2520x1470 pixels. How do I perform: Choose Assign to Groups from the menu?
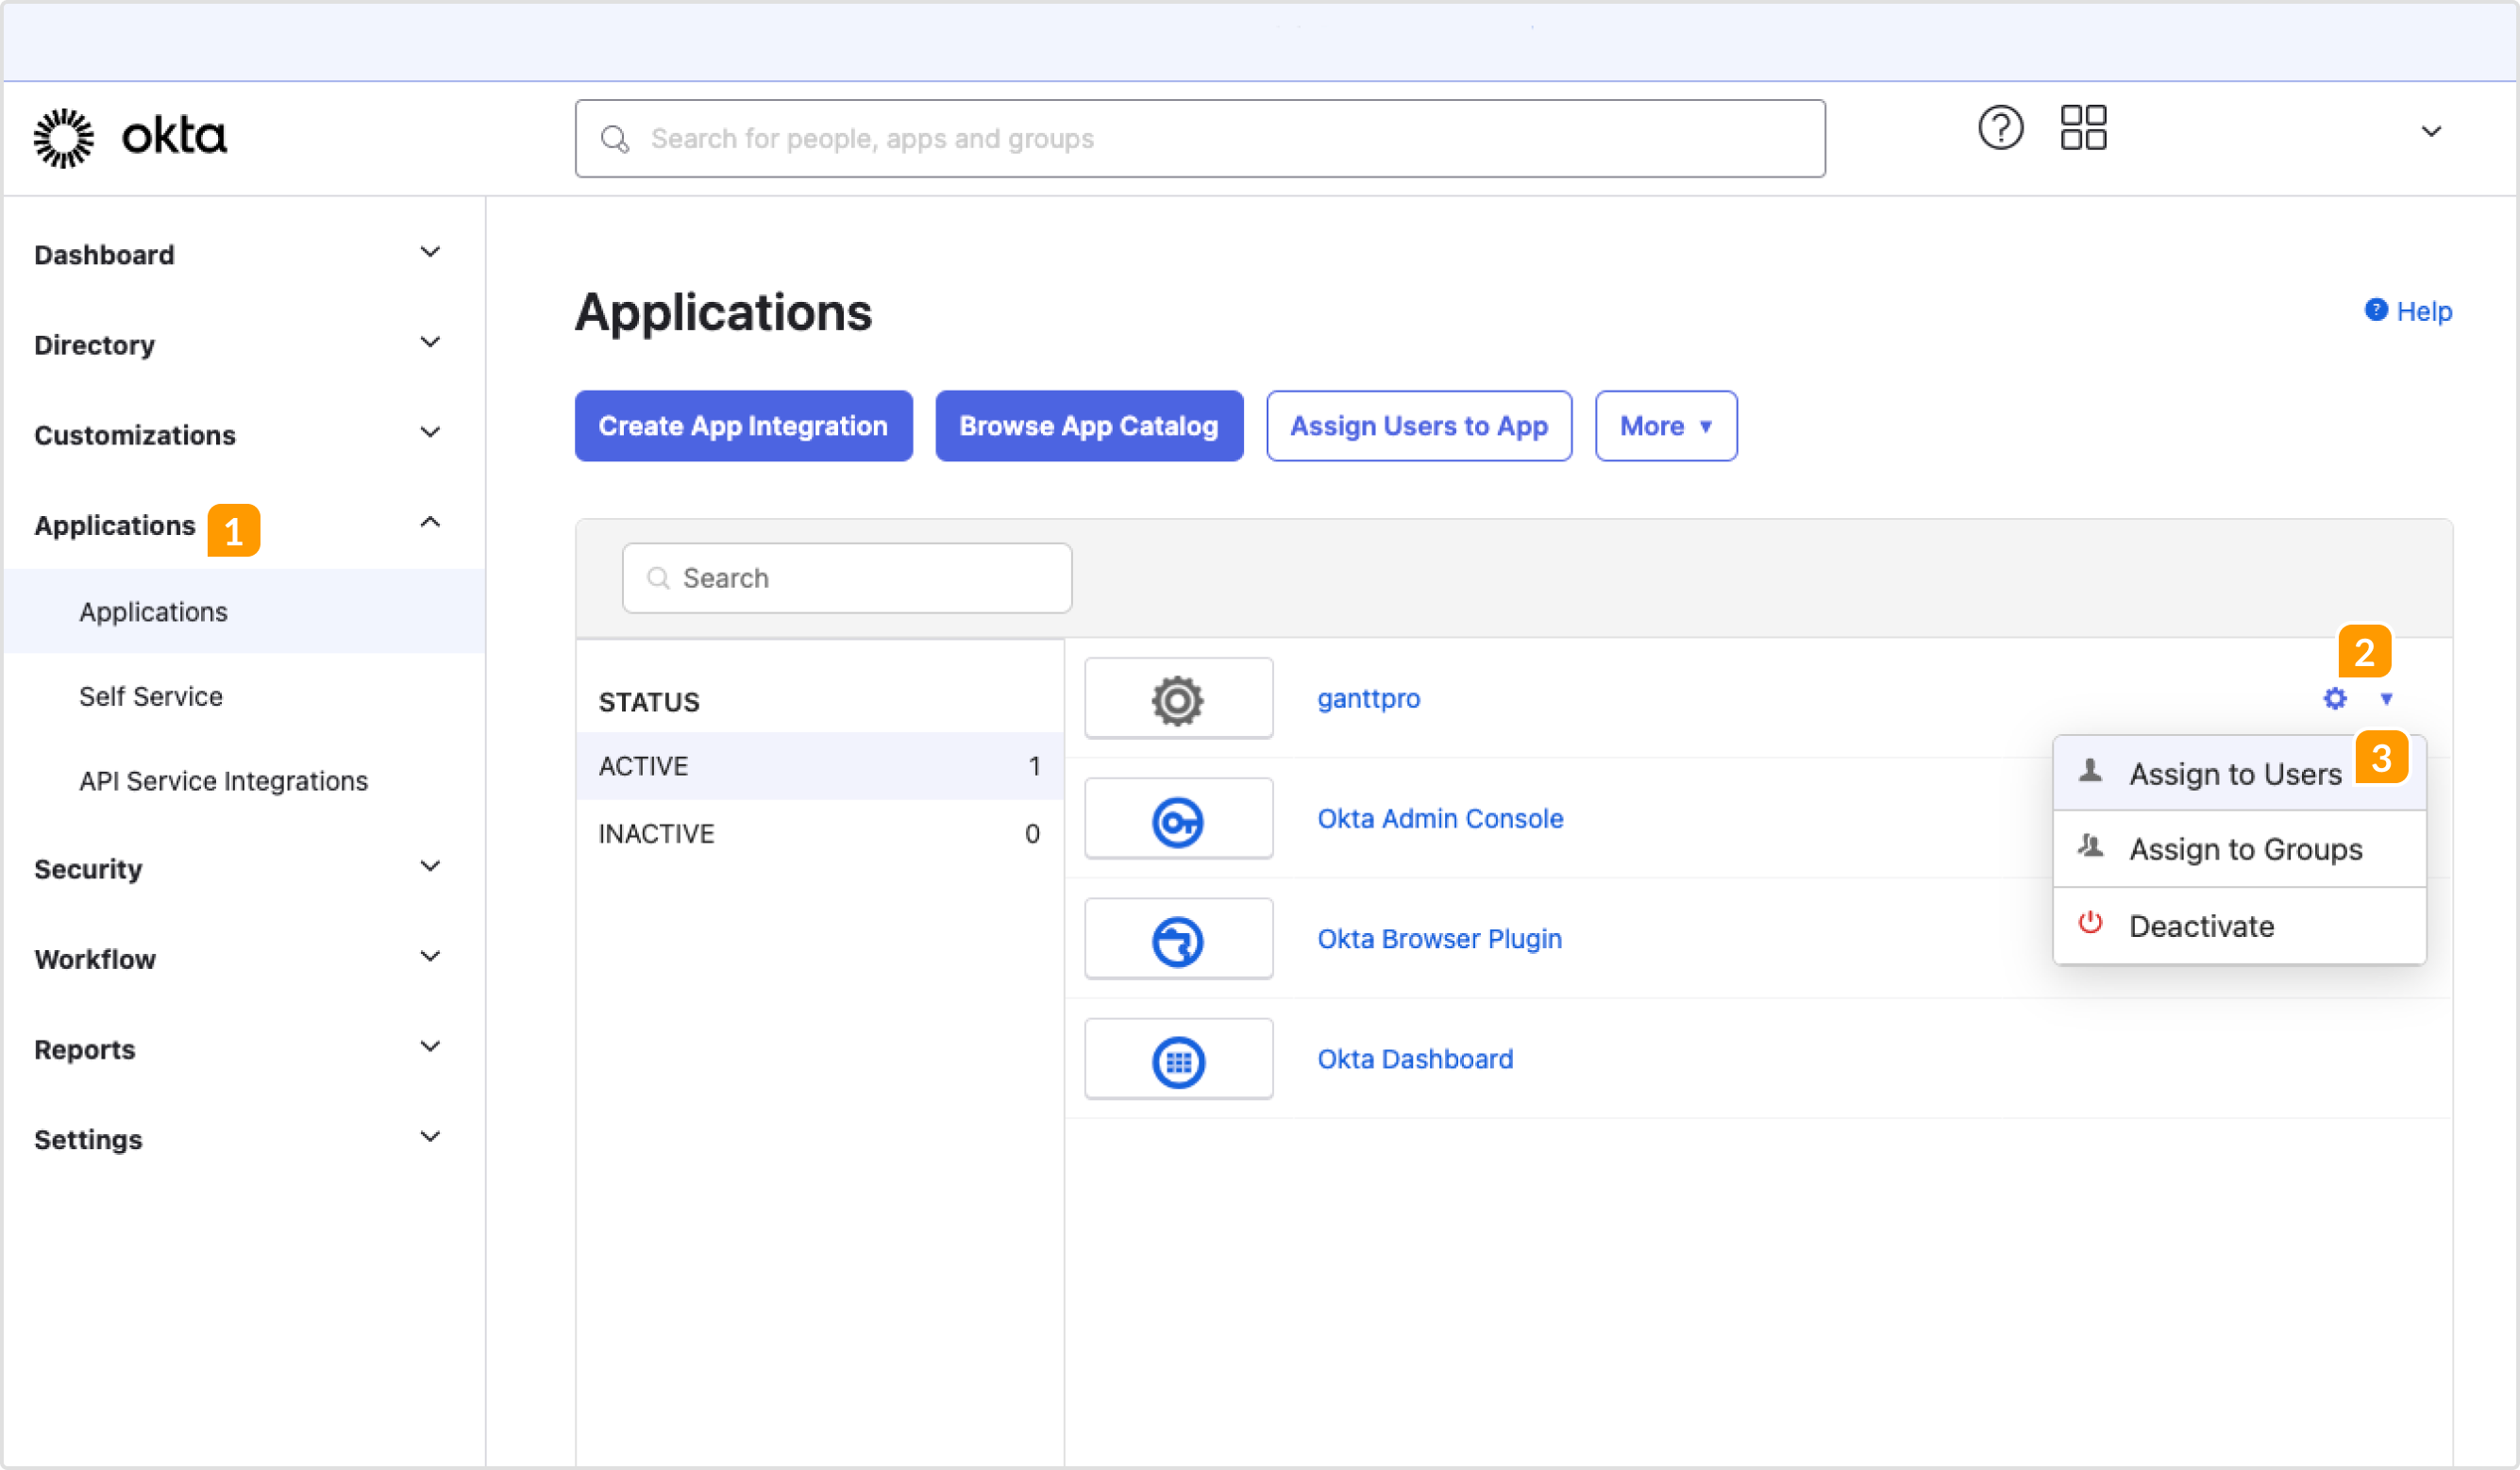click(x=2245, y=849)
